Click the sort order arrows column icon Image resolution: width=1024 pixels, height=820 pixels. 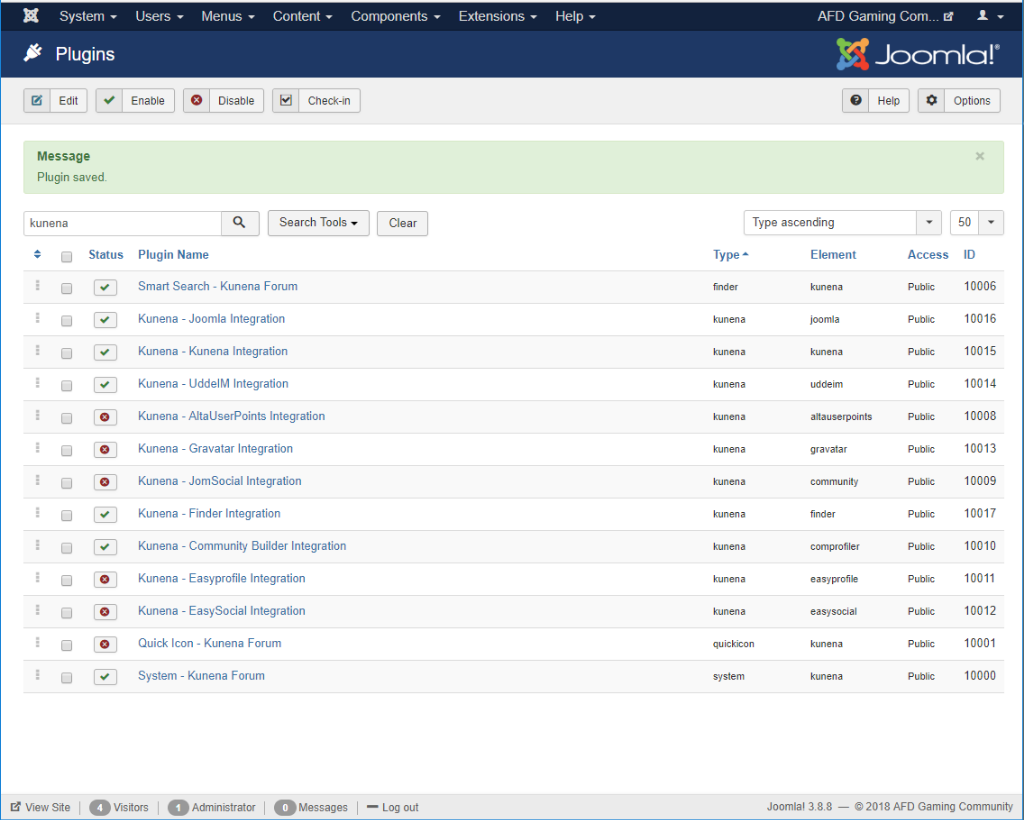38,255
